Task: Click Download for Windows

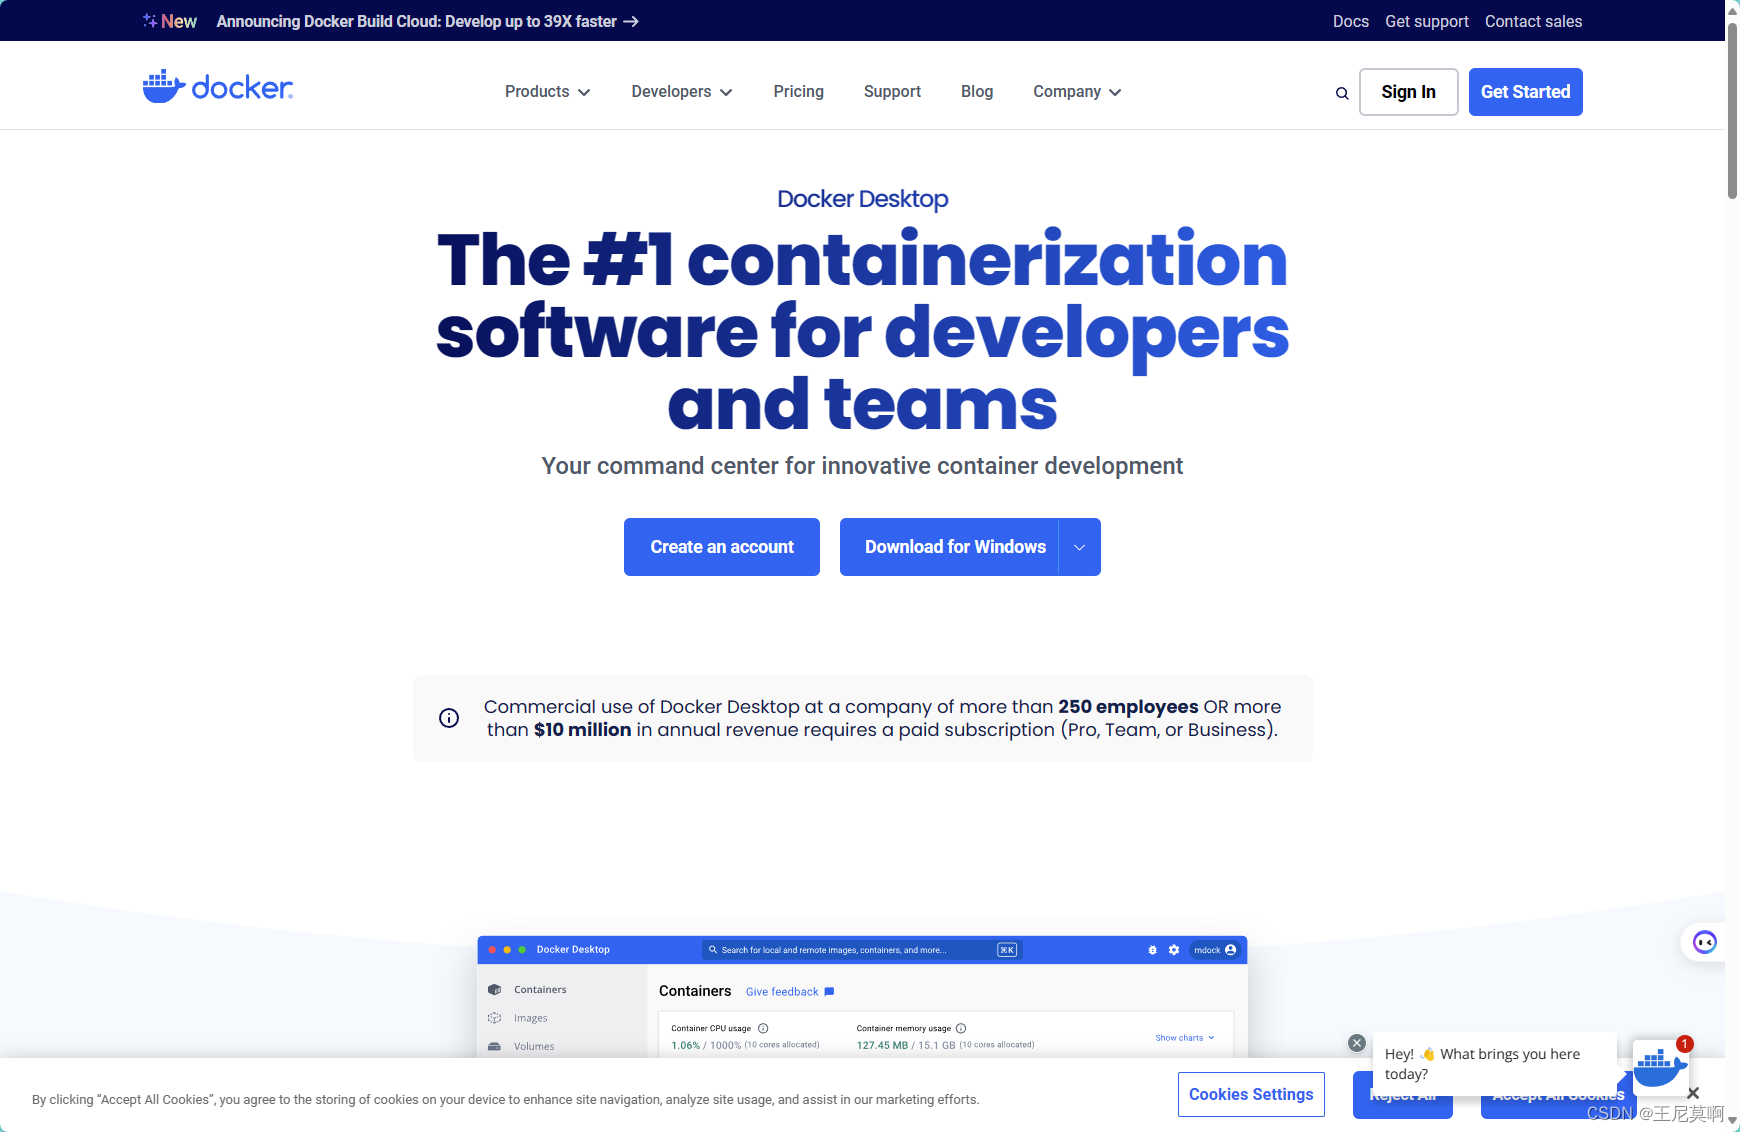Action: click(x=949, y=547)
